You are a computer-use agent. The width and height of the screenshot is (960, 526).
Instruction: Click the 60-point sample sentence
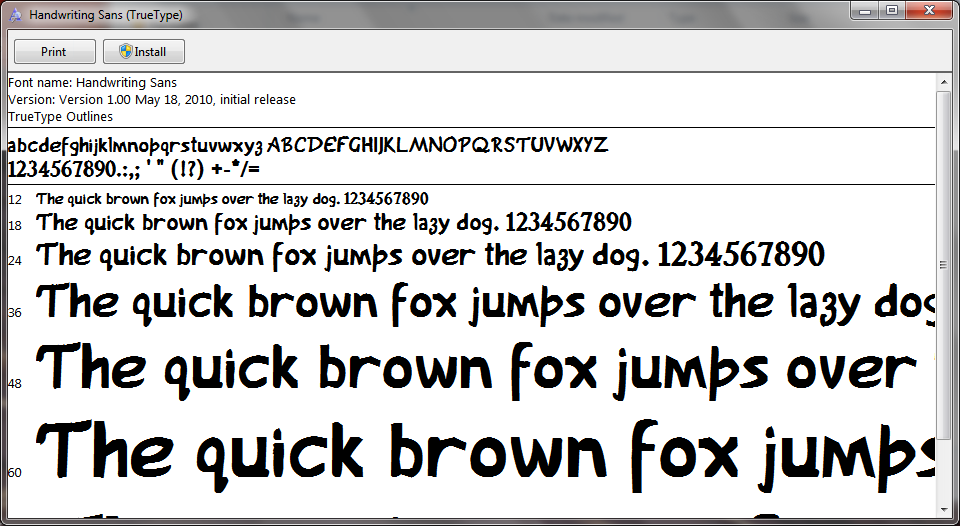[x=486, y=456]
